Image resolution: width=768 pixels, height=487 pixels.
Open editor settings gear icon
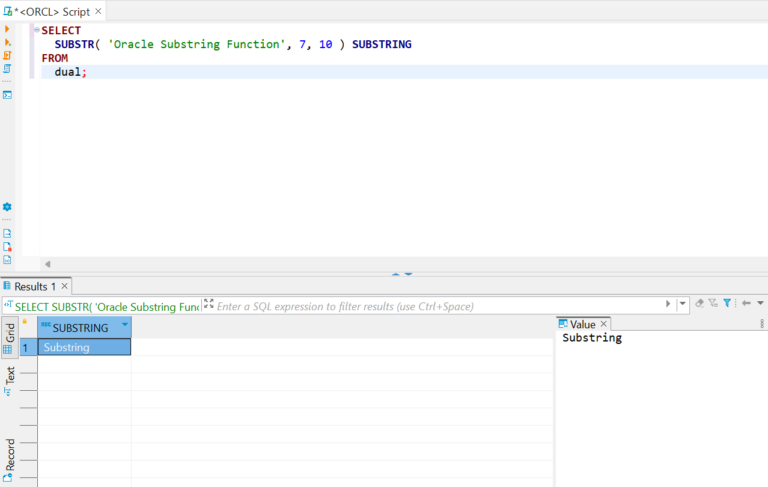[7, 207]
